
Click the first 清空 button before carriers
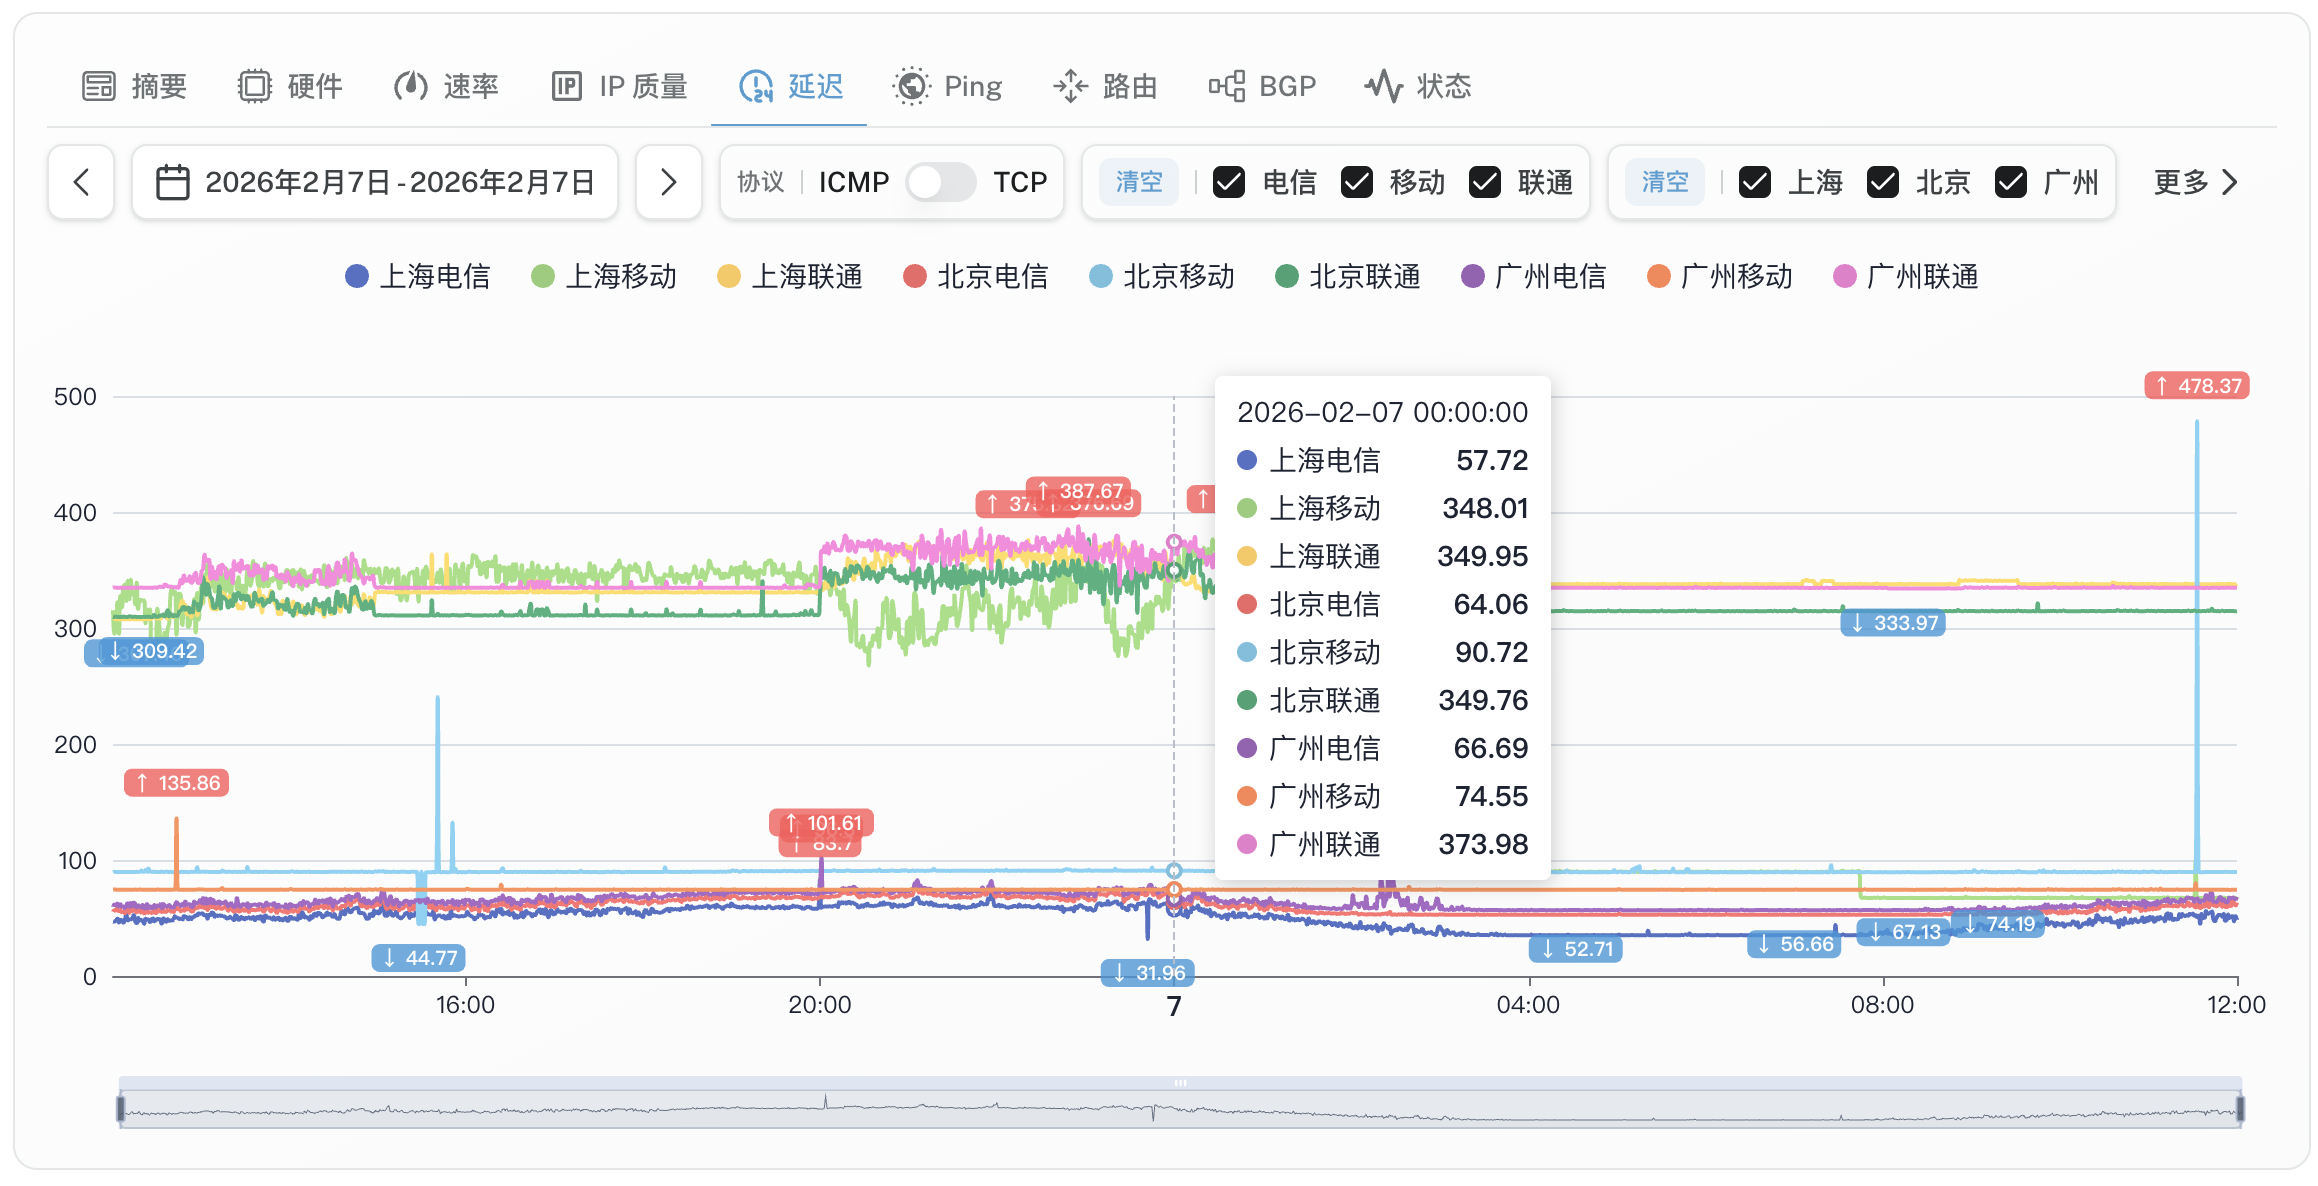(1139, 182)
